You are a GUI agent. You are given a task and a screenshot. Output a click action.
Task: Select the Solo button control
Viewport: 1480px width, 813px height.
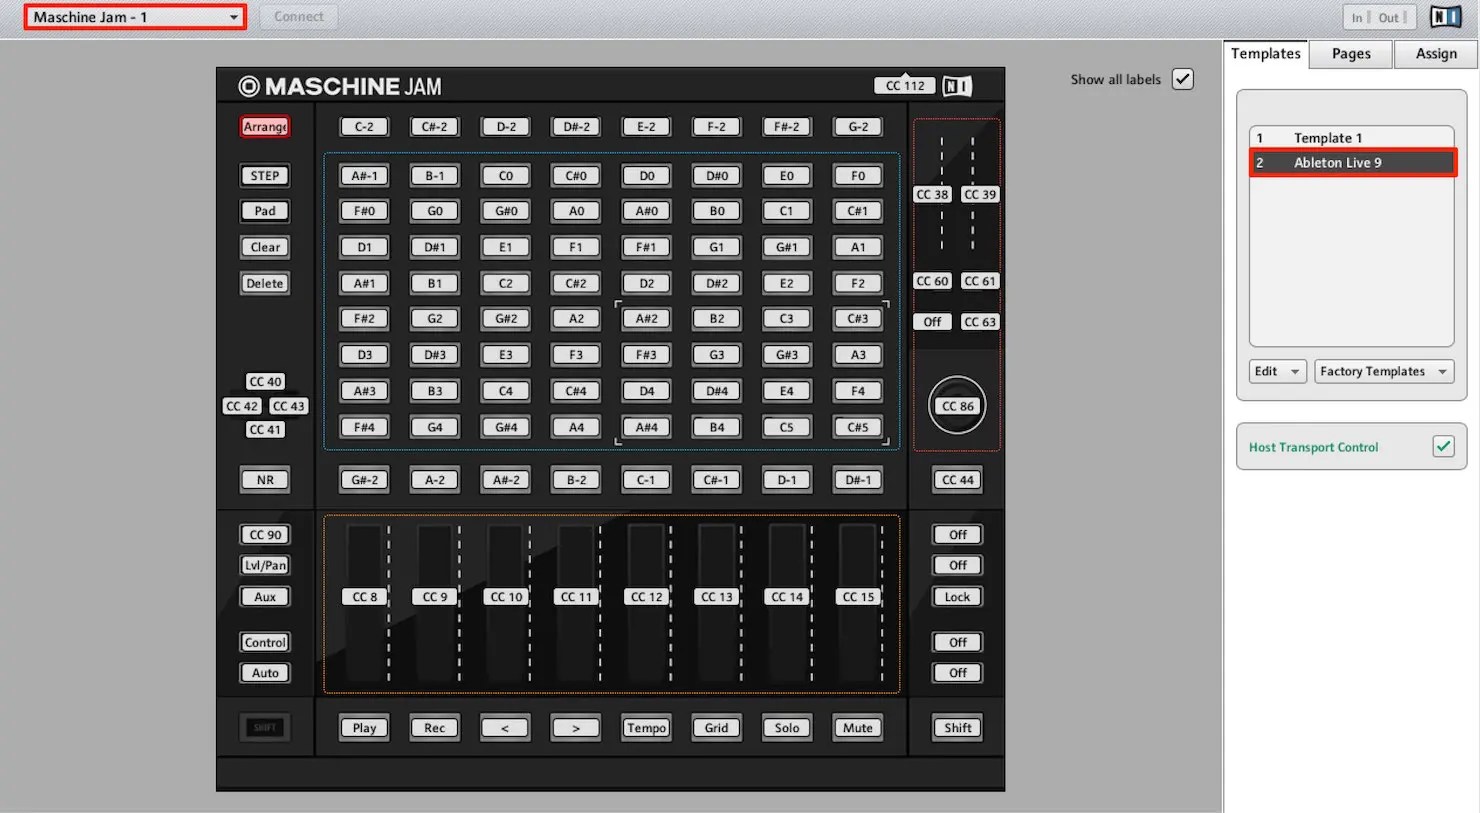pyautogui.click(x=786, y=727)
